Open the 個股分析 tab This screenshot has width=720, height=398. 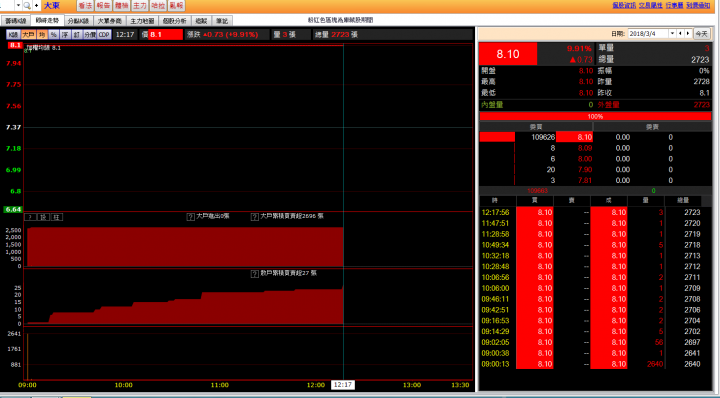[174, 21]
